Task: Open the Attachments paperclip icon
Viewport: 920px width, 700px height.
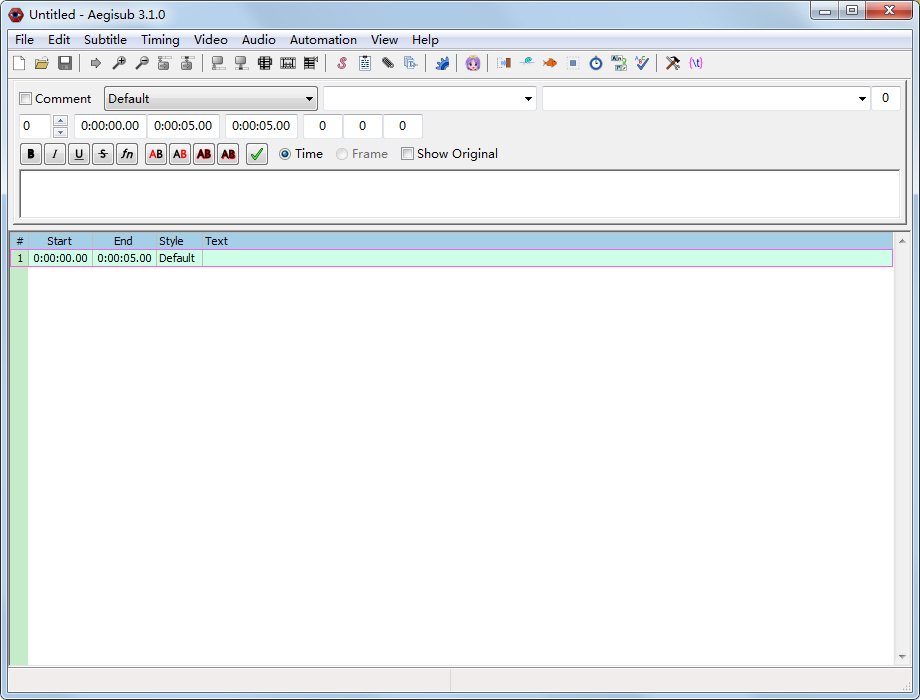Action: click(x=387, y=63)
